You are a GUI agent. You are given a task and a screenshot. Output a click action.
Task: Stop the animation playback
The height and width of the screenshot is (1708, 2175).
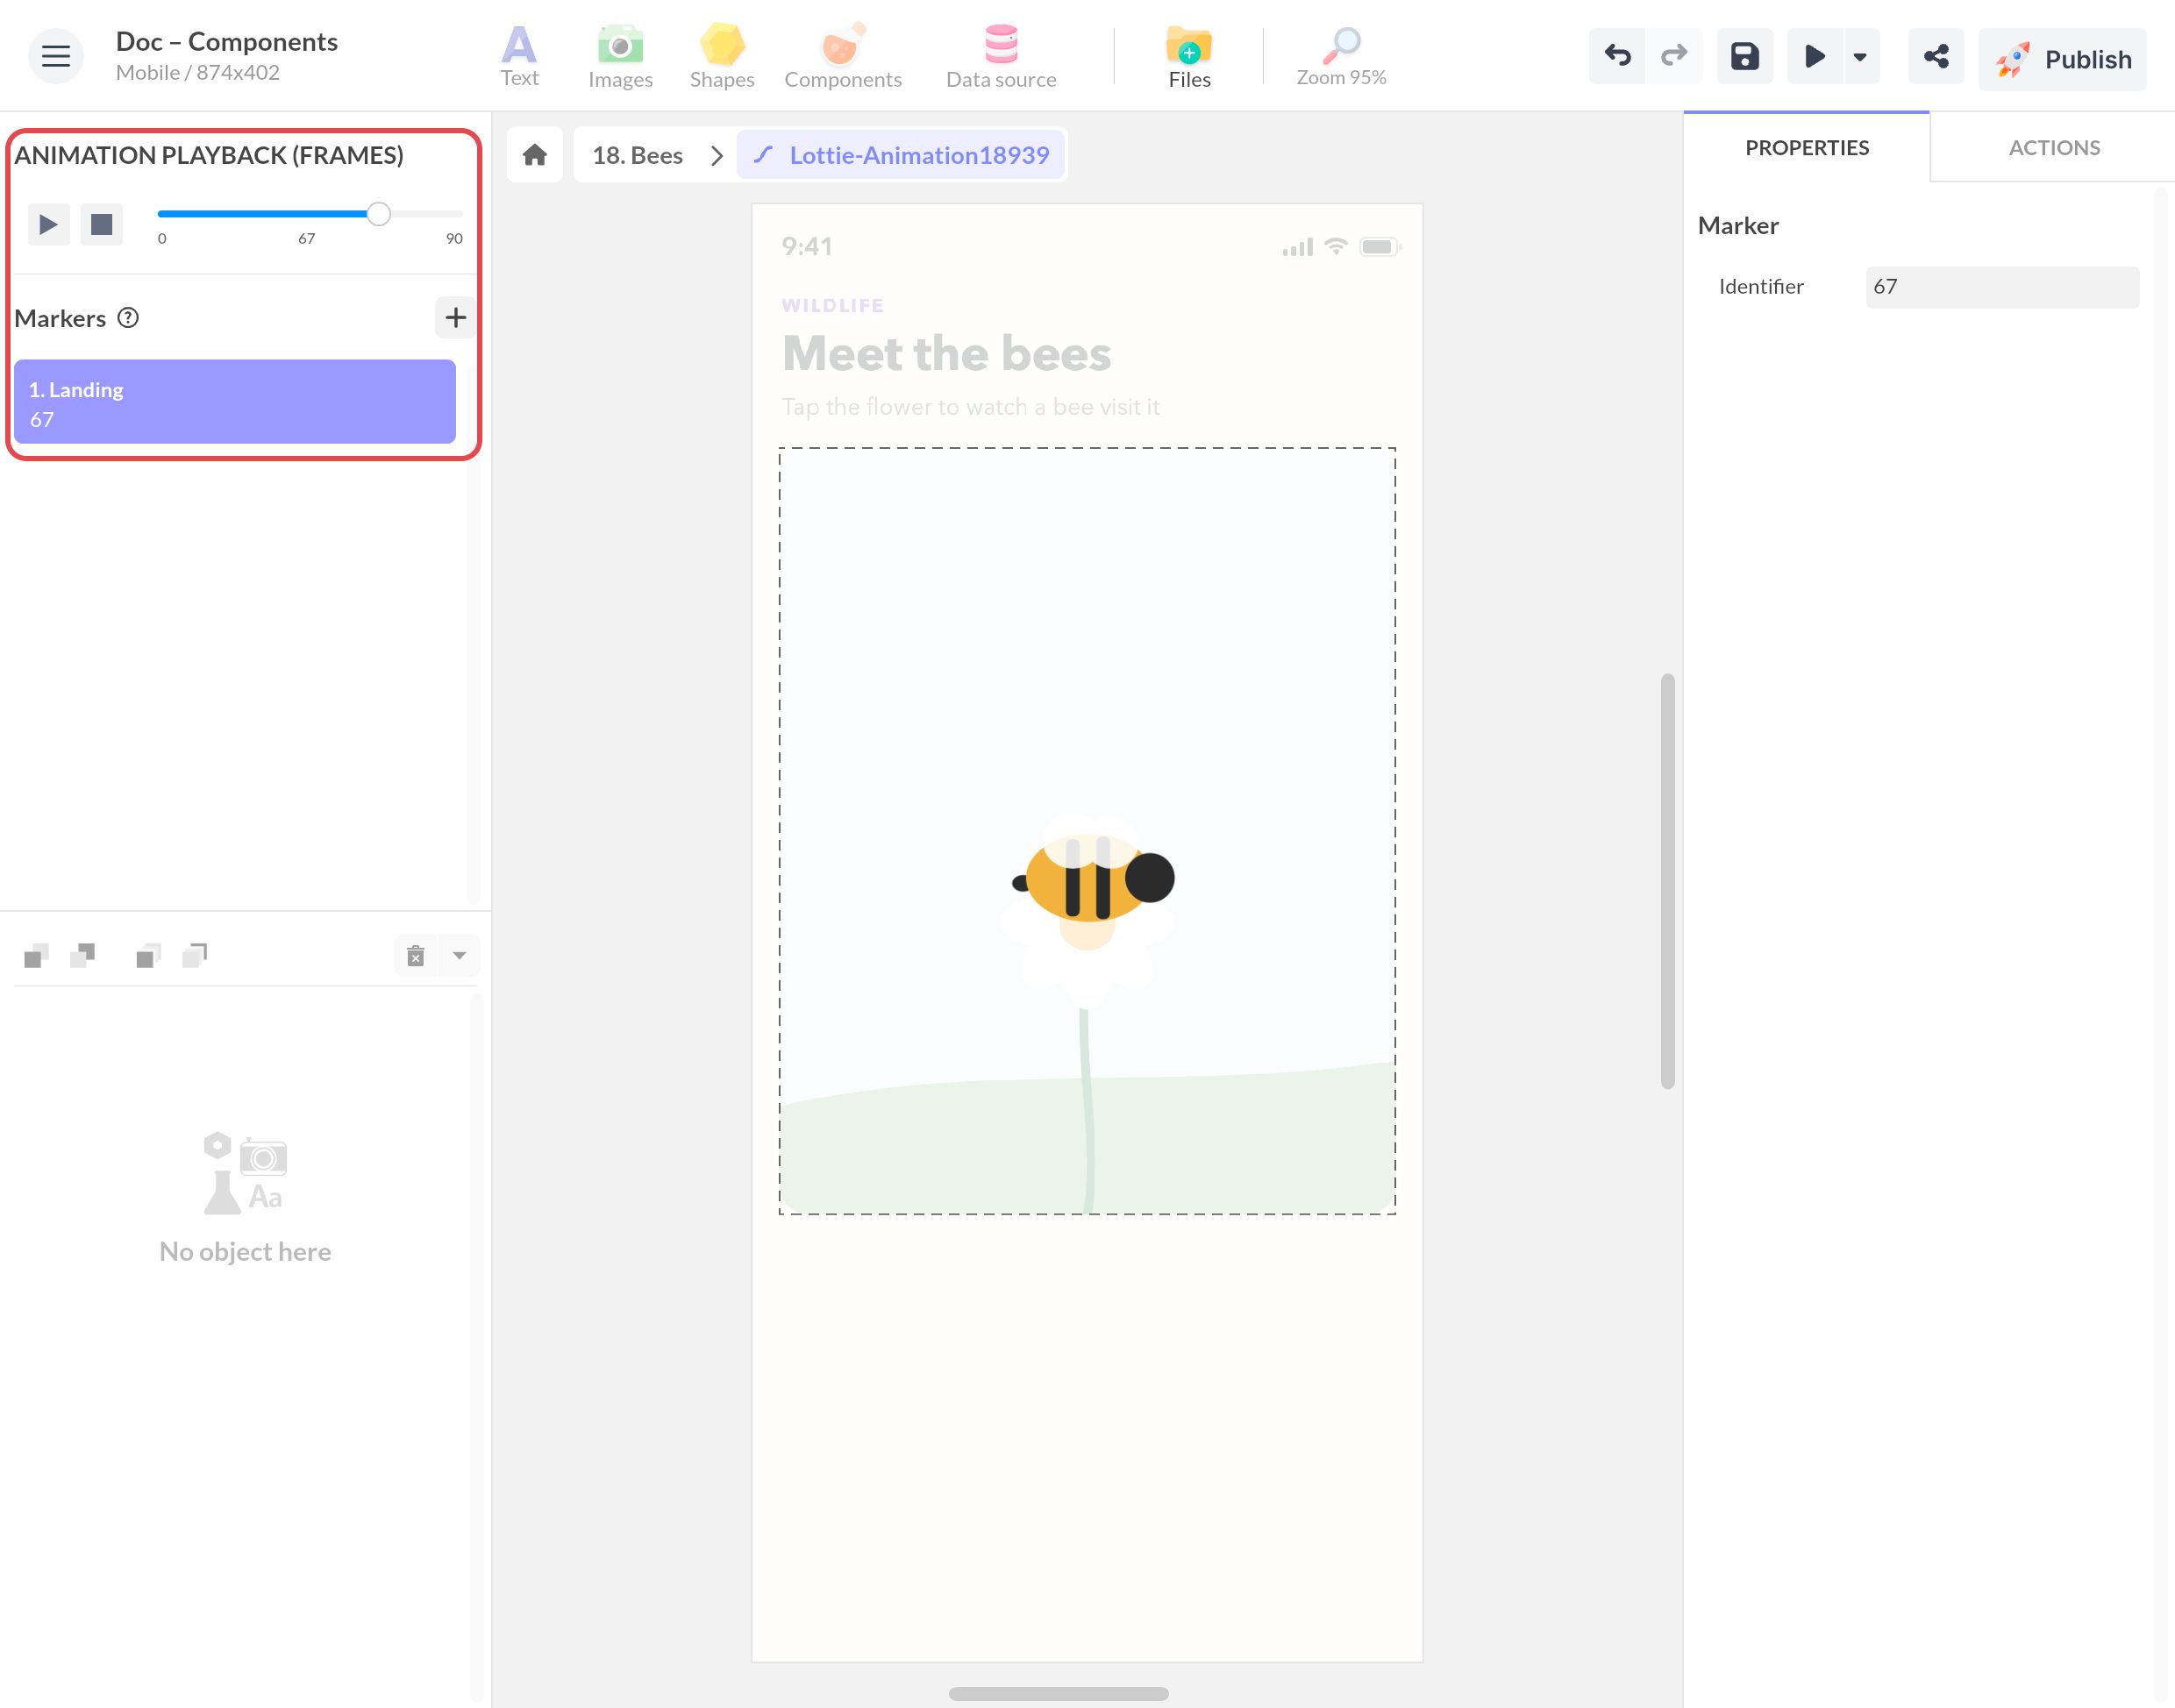[x=101, y=224]
